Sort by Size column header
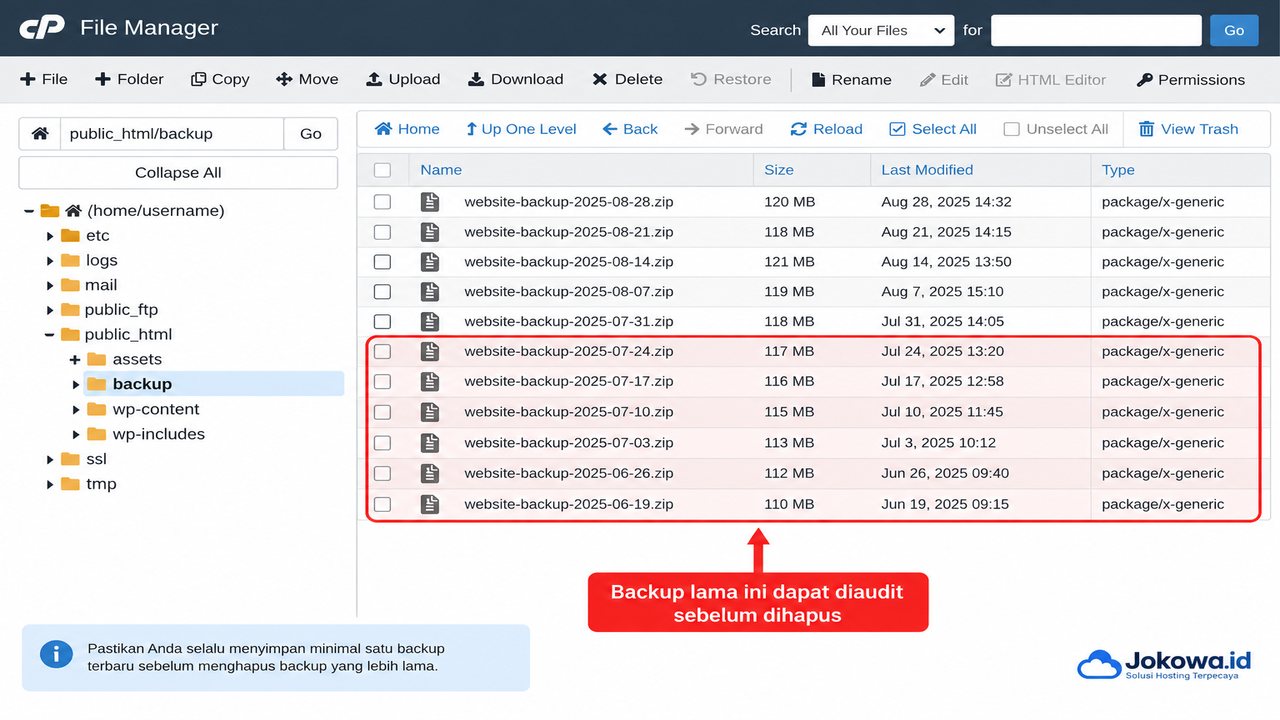The width and height of the screenshot is (1280, 720). (779, 170)
